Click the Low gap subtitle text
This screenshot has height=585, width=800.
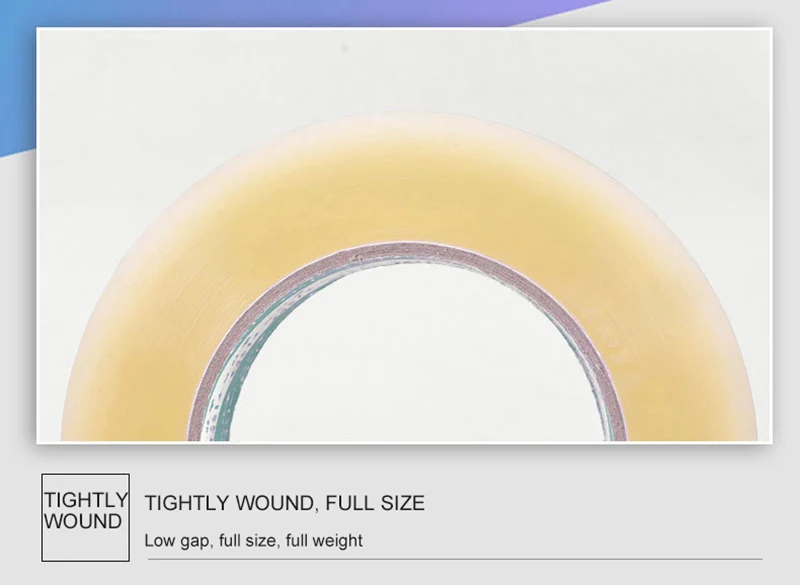253,540
